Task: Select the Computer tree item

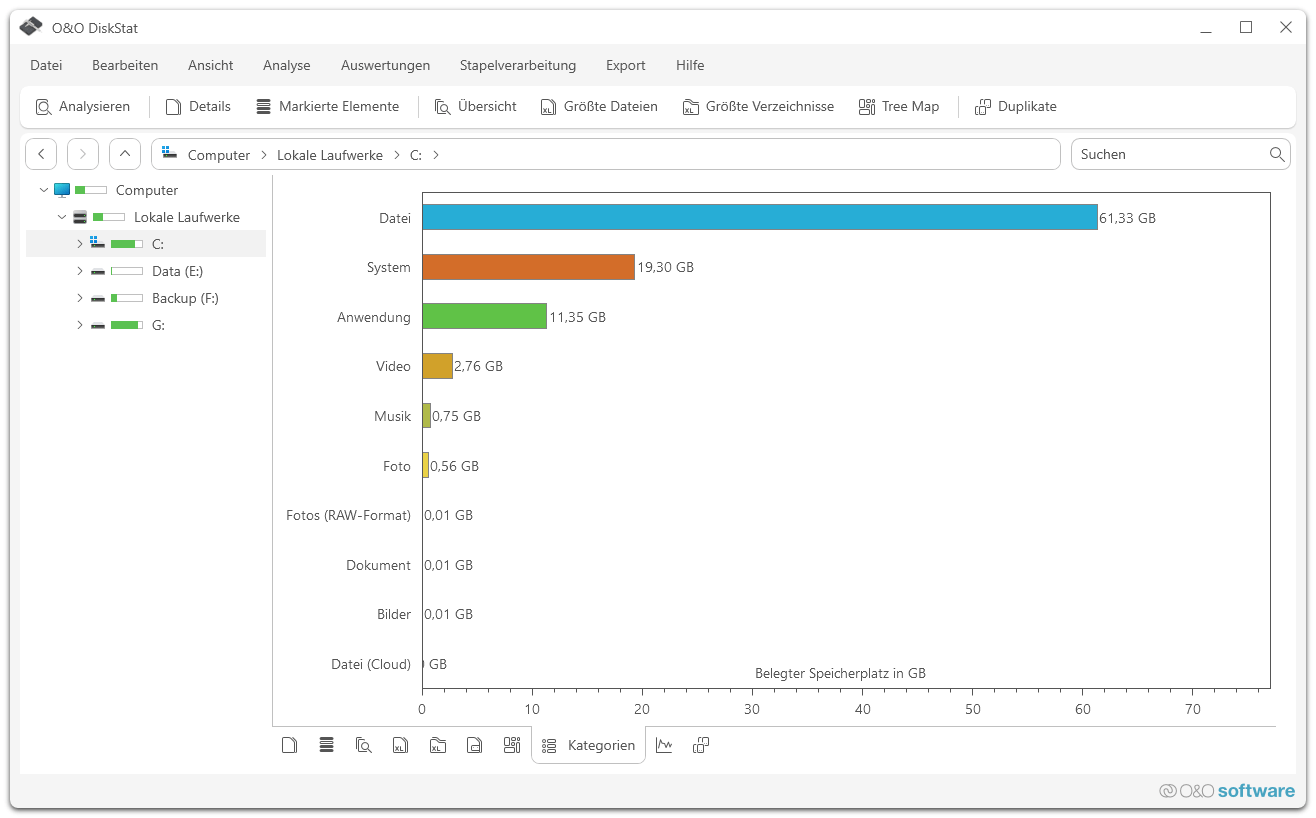Action: pos(146,190)
